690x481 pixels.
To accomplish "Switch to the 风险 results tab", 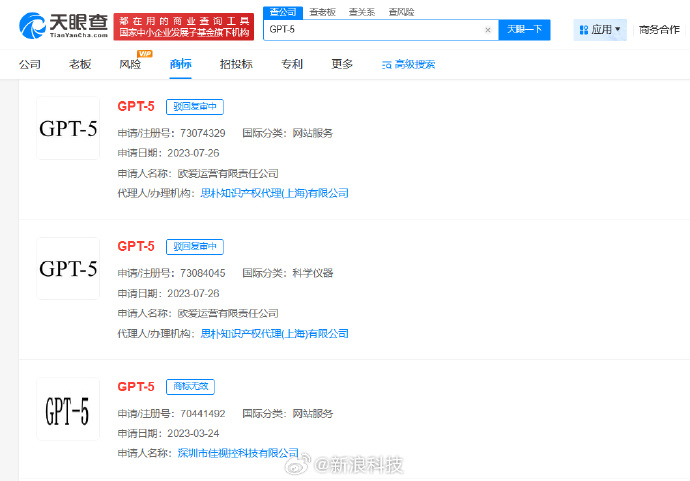I will pos(130,64).
